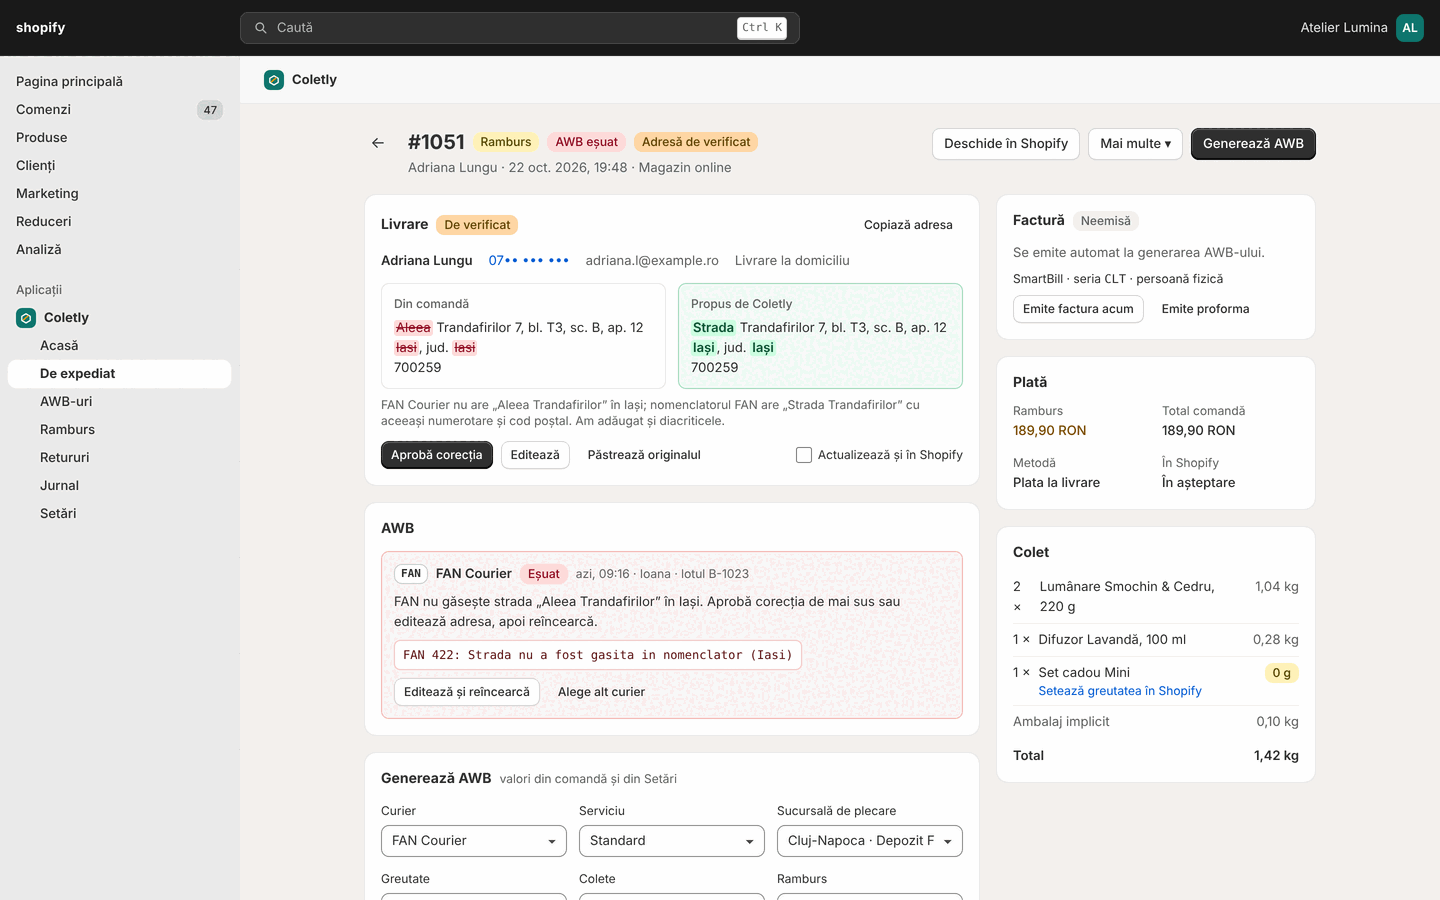Screen dimensions: 1440x900
Task: Click "Editează și reîncearcă" in the AWB error
Action: click(x=467, y=692)
